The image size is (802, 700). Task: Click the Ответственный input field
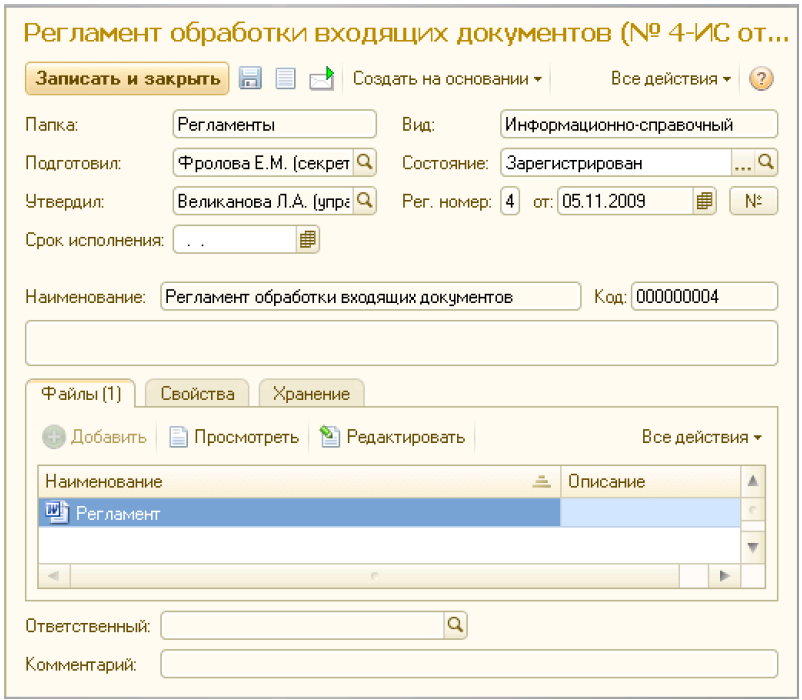[302, 625]
